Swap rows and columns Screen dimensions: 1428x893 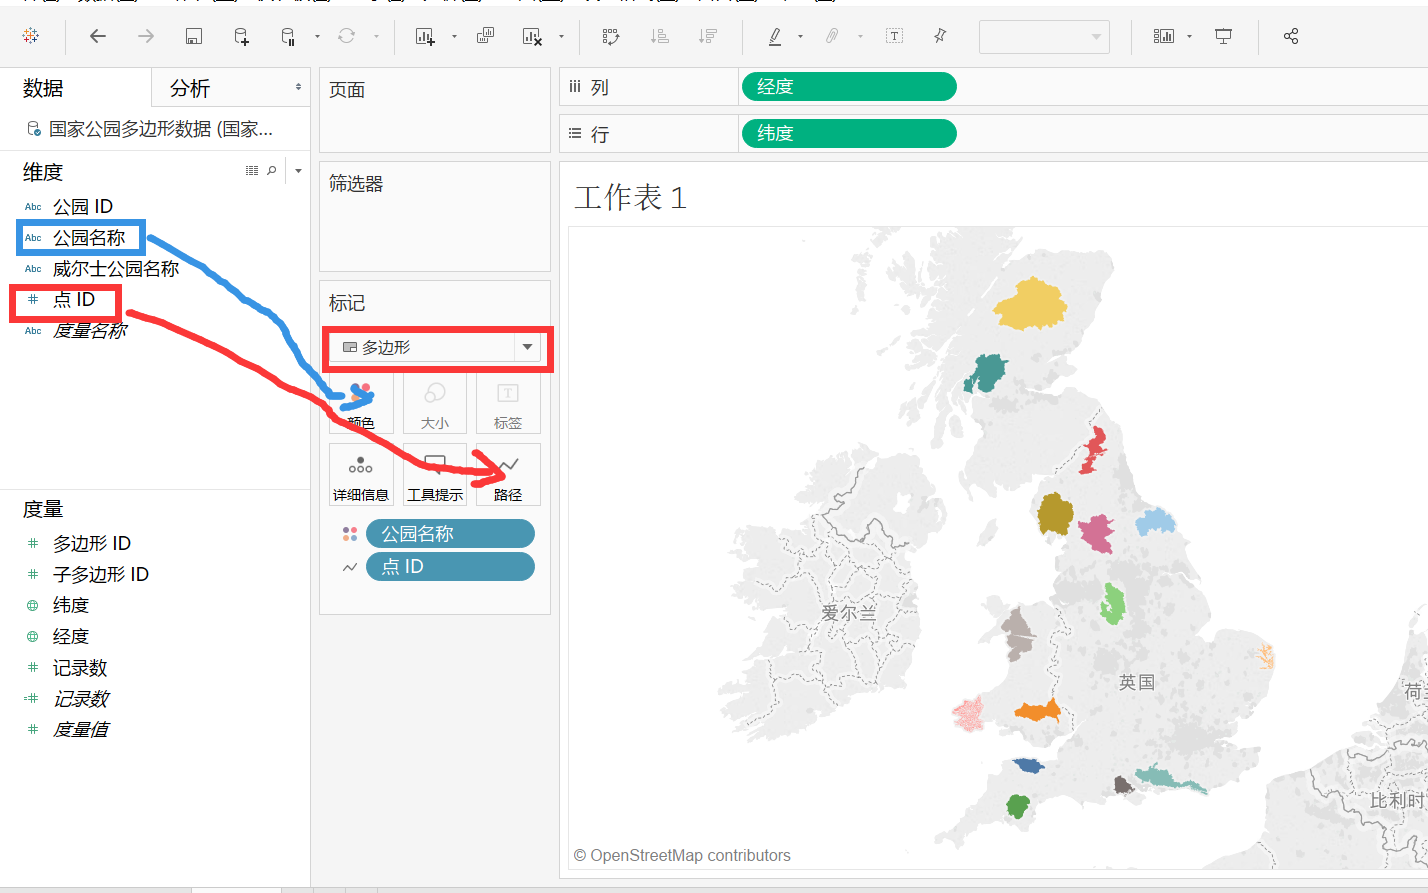coord(610,36)
